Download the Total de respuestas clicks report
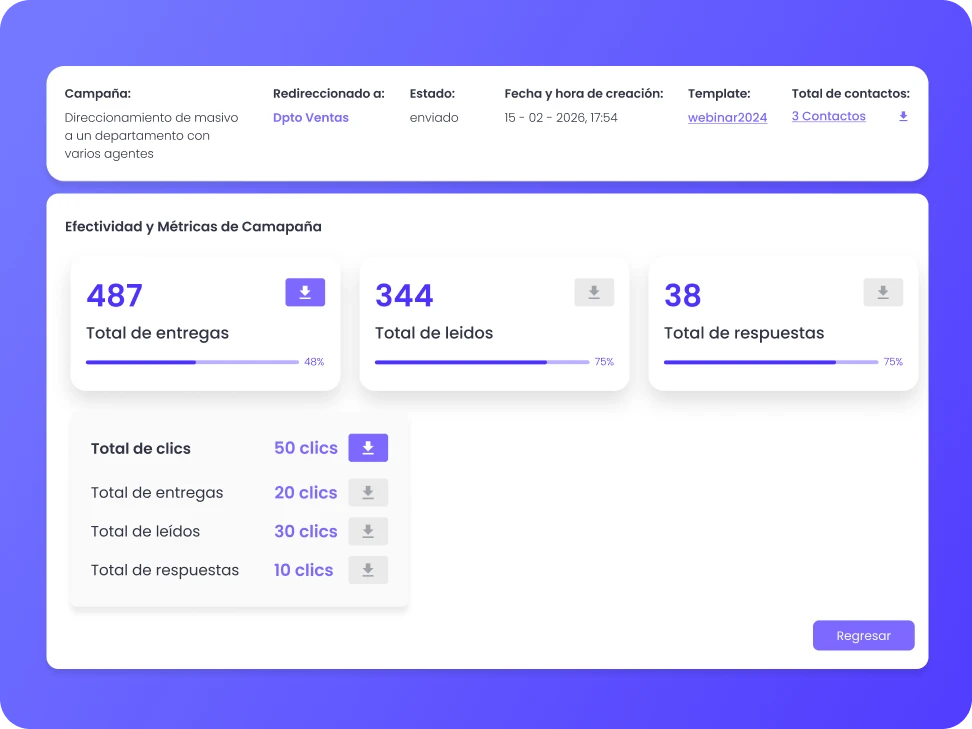972x729 pixels. tap(368, 569)
